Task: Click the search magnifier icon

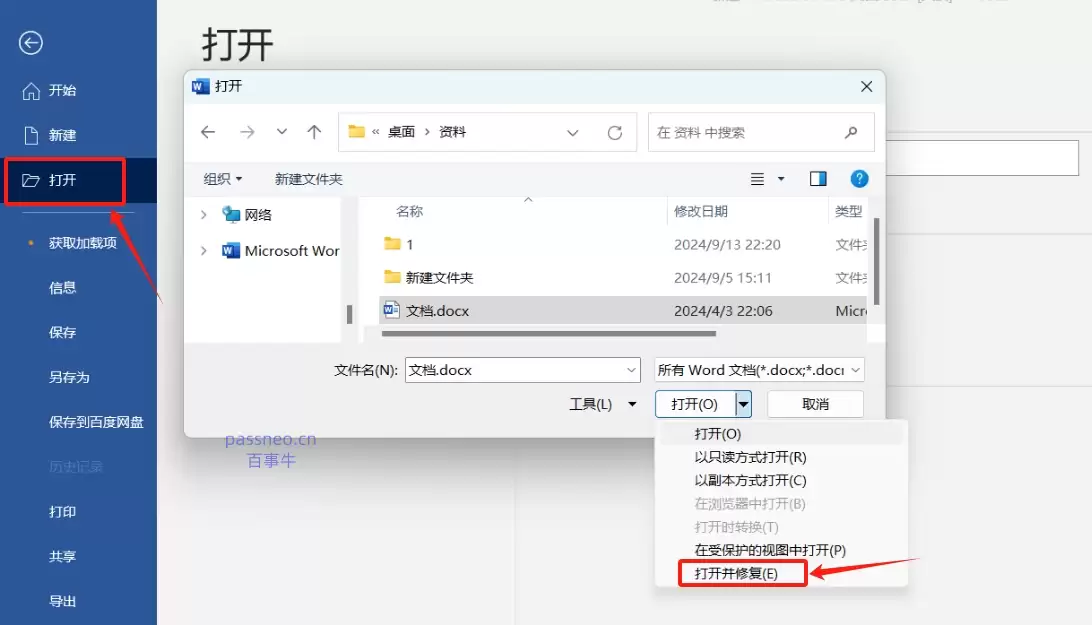Action: [x=850, y=131]
